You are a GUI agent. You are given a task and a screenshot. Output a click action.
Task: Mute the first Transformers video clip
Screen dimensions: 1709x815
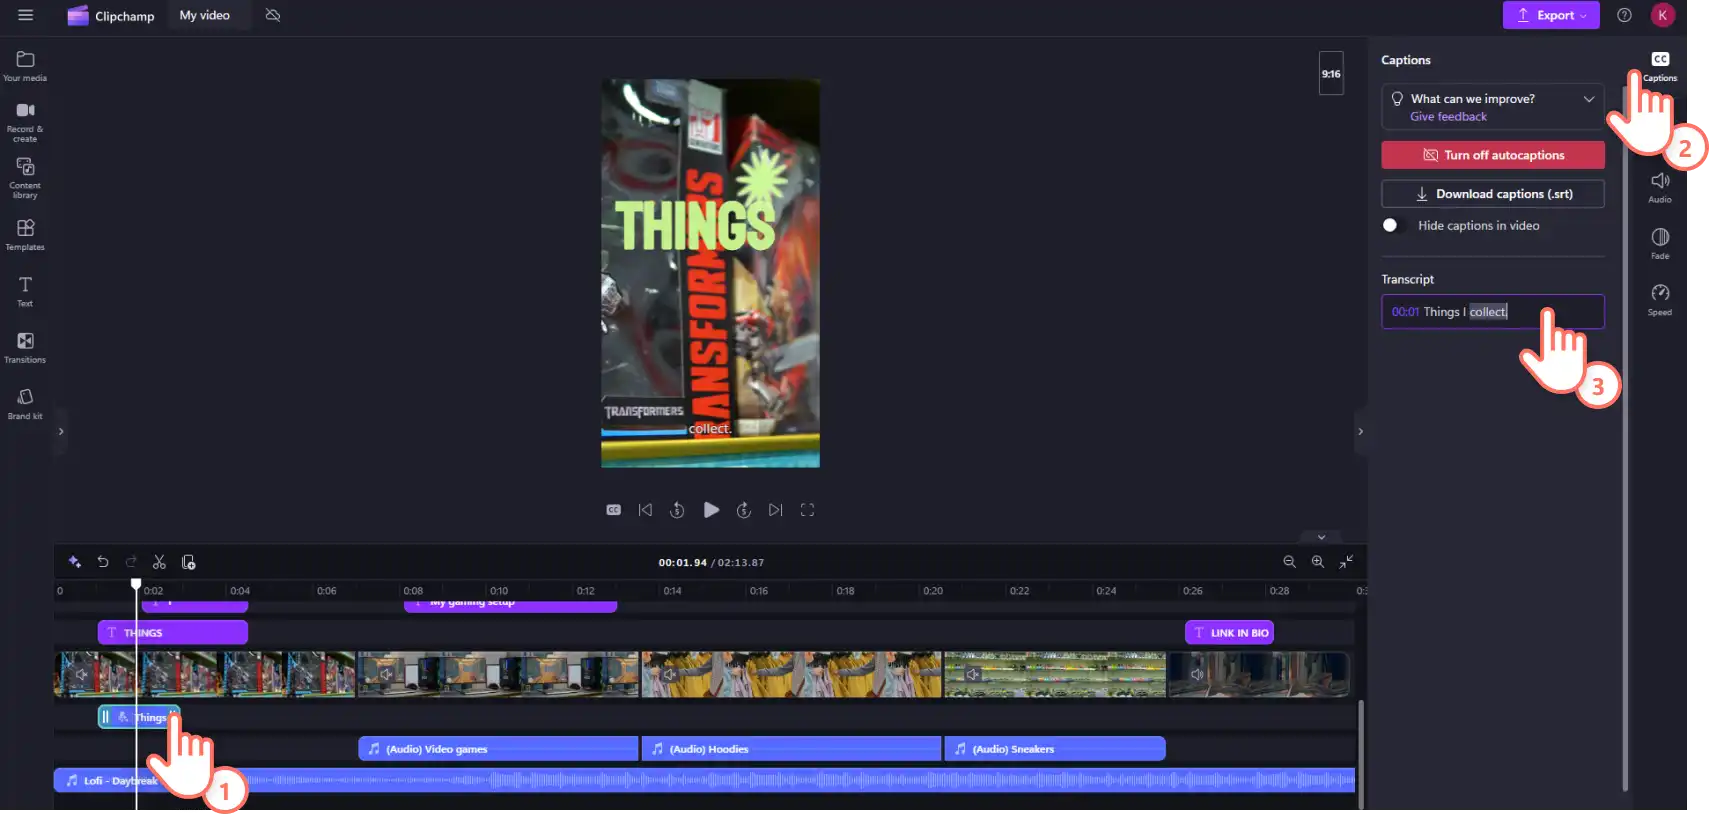pyautogui.click(x=81, y=674)
